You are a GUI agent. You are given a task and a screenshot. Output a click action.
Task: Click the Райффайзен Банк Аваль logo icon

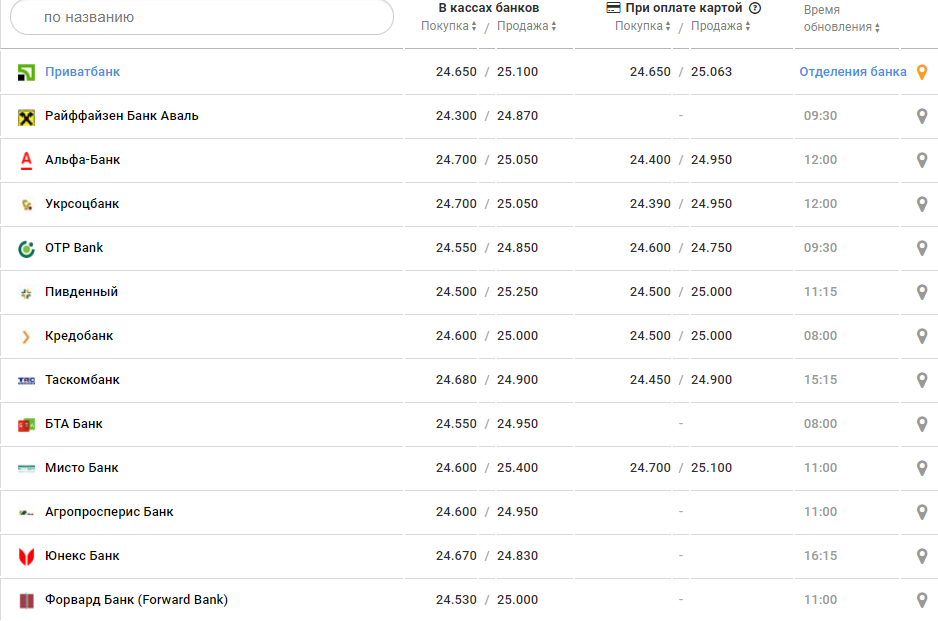pos(27,117)
